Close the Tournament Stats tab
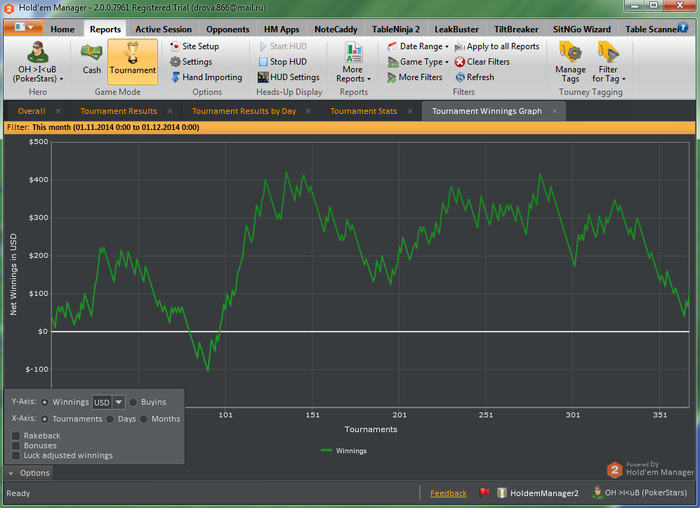The height and width of the screenshot is (508, 700). point(410,111)
